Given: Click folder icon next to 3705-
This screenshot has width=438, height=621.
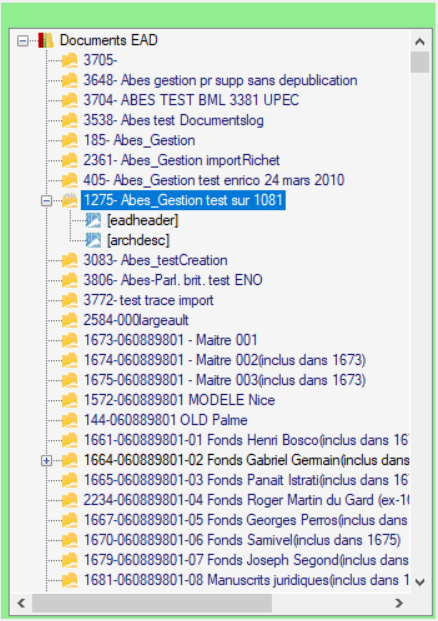Looking at the screenshot, I should [70, 61].
